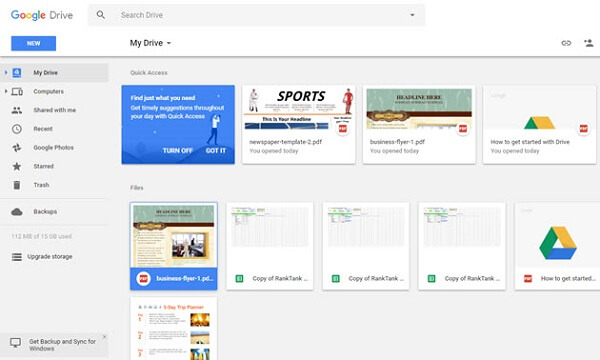Screen dimensions: 600x360
Task: Open business-flyer-1.pdf Quick Access thumbnail
Action: point(419,109)
